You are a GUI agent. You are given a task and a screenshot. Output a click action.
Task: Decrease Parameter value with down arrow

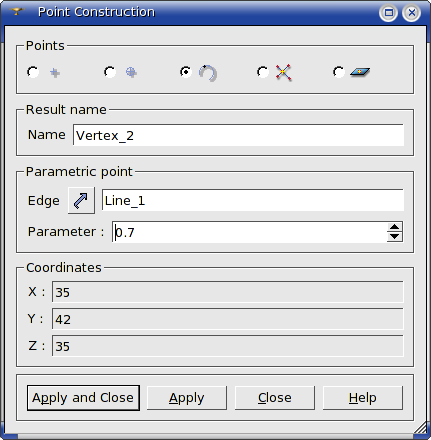(395, 237)
